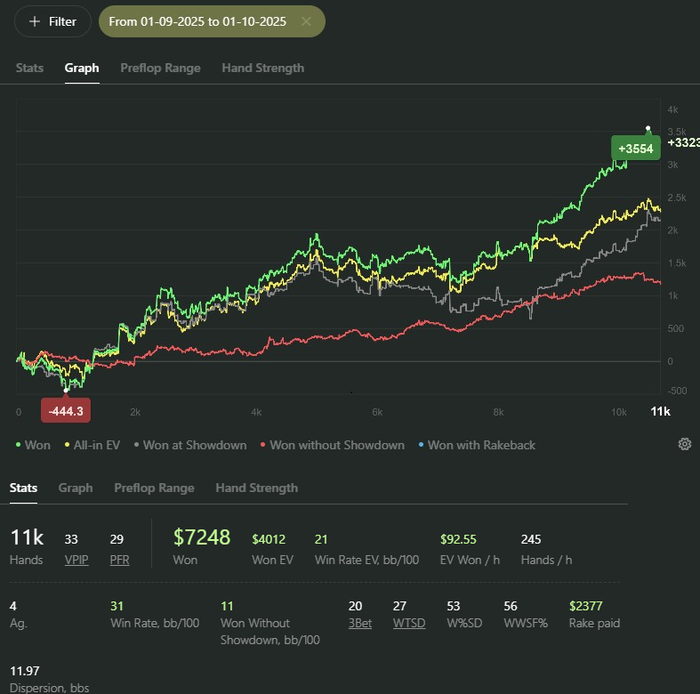Image resolution: width=700 pixels, height=694 pixels.
Task: Click the underlined 3Bet stat label
Action: (355, 623)
